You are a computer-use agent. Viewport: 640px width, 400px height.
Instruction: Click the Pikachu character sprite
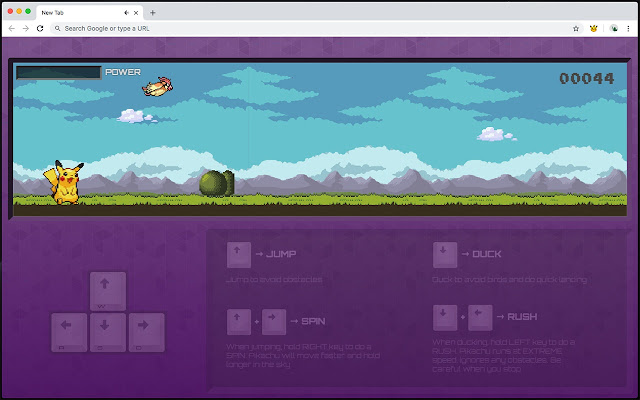[64, 182]
